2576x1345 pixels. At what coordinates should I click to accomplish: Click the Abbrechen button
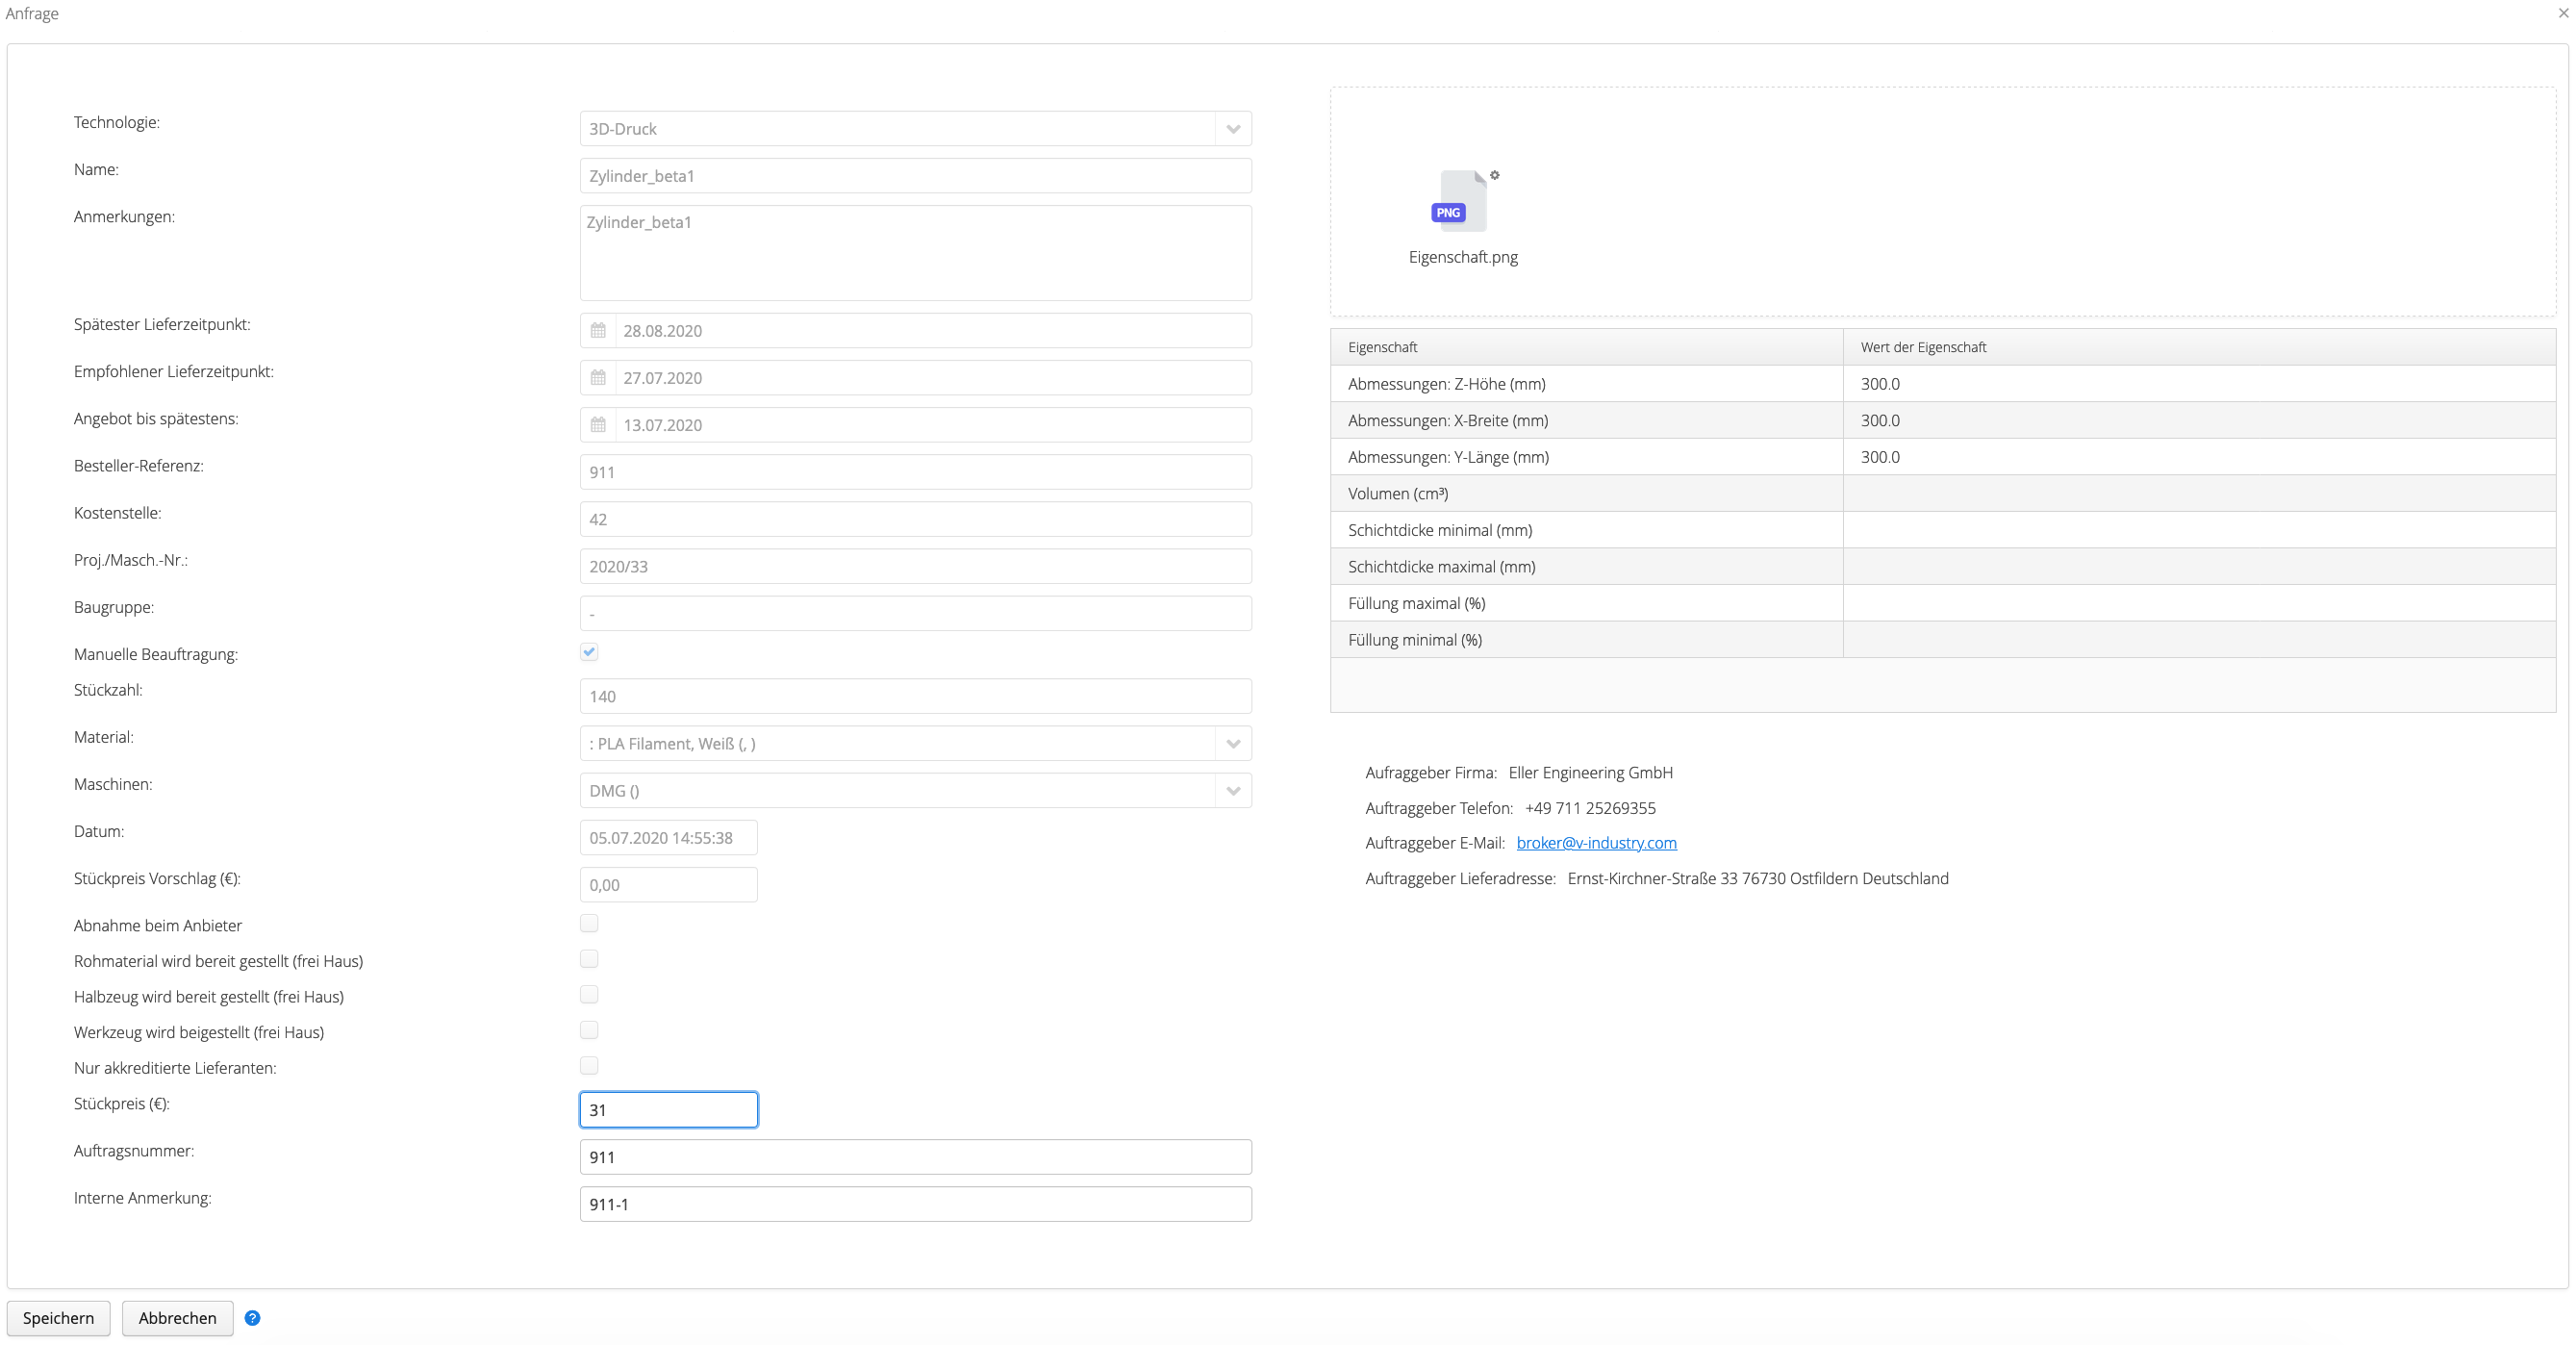(177, 1318)
